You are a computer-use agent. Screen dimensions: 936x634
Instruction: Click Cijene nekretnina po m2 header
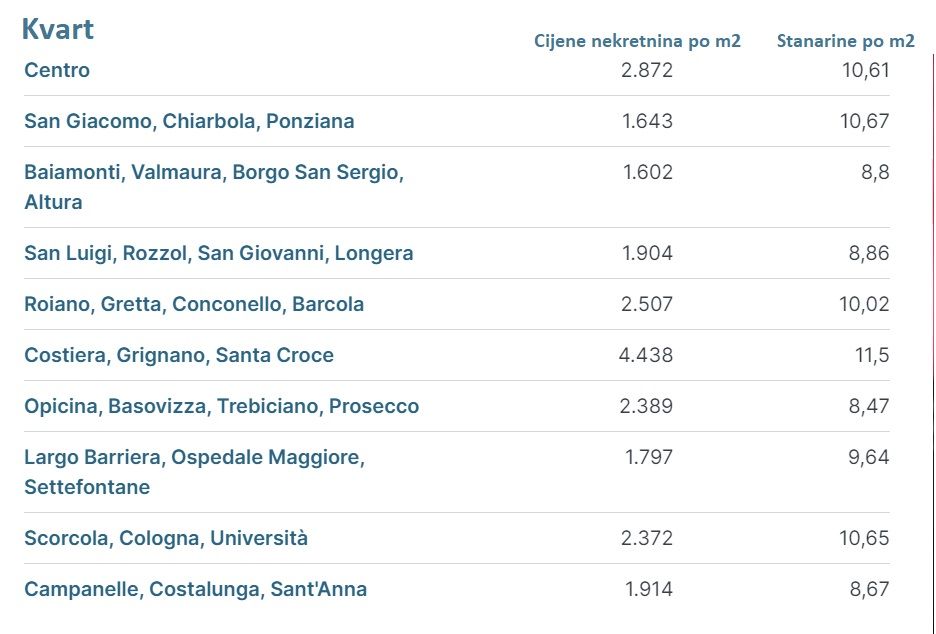(x=637, y=41)
